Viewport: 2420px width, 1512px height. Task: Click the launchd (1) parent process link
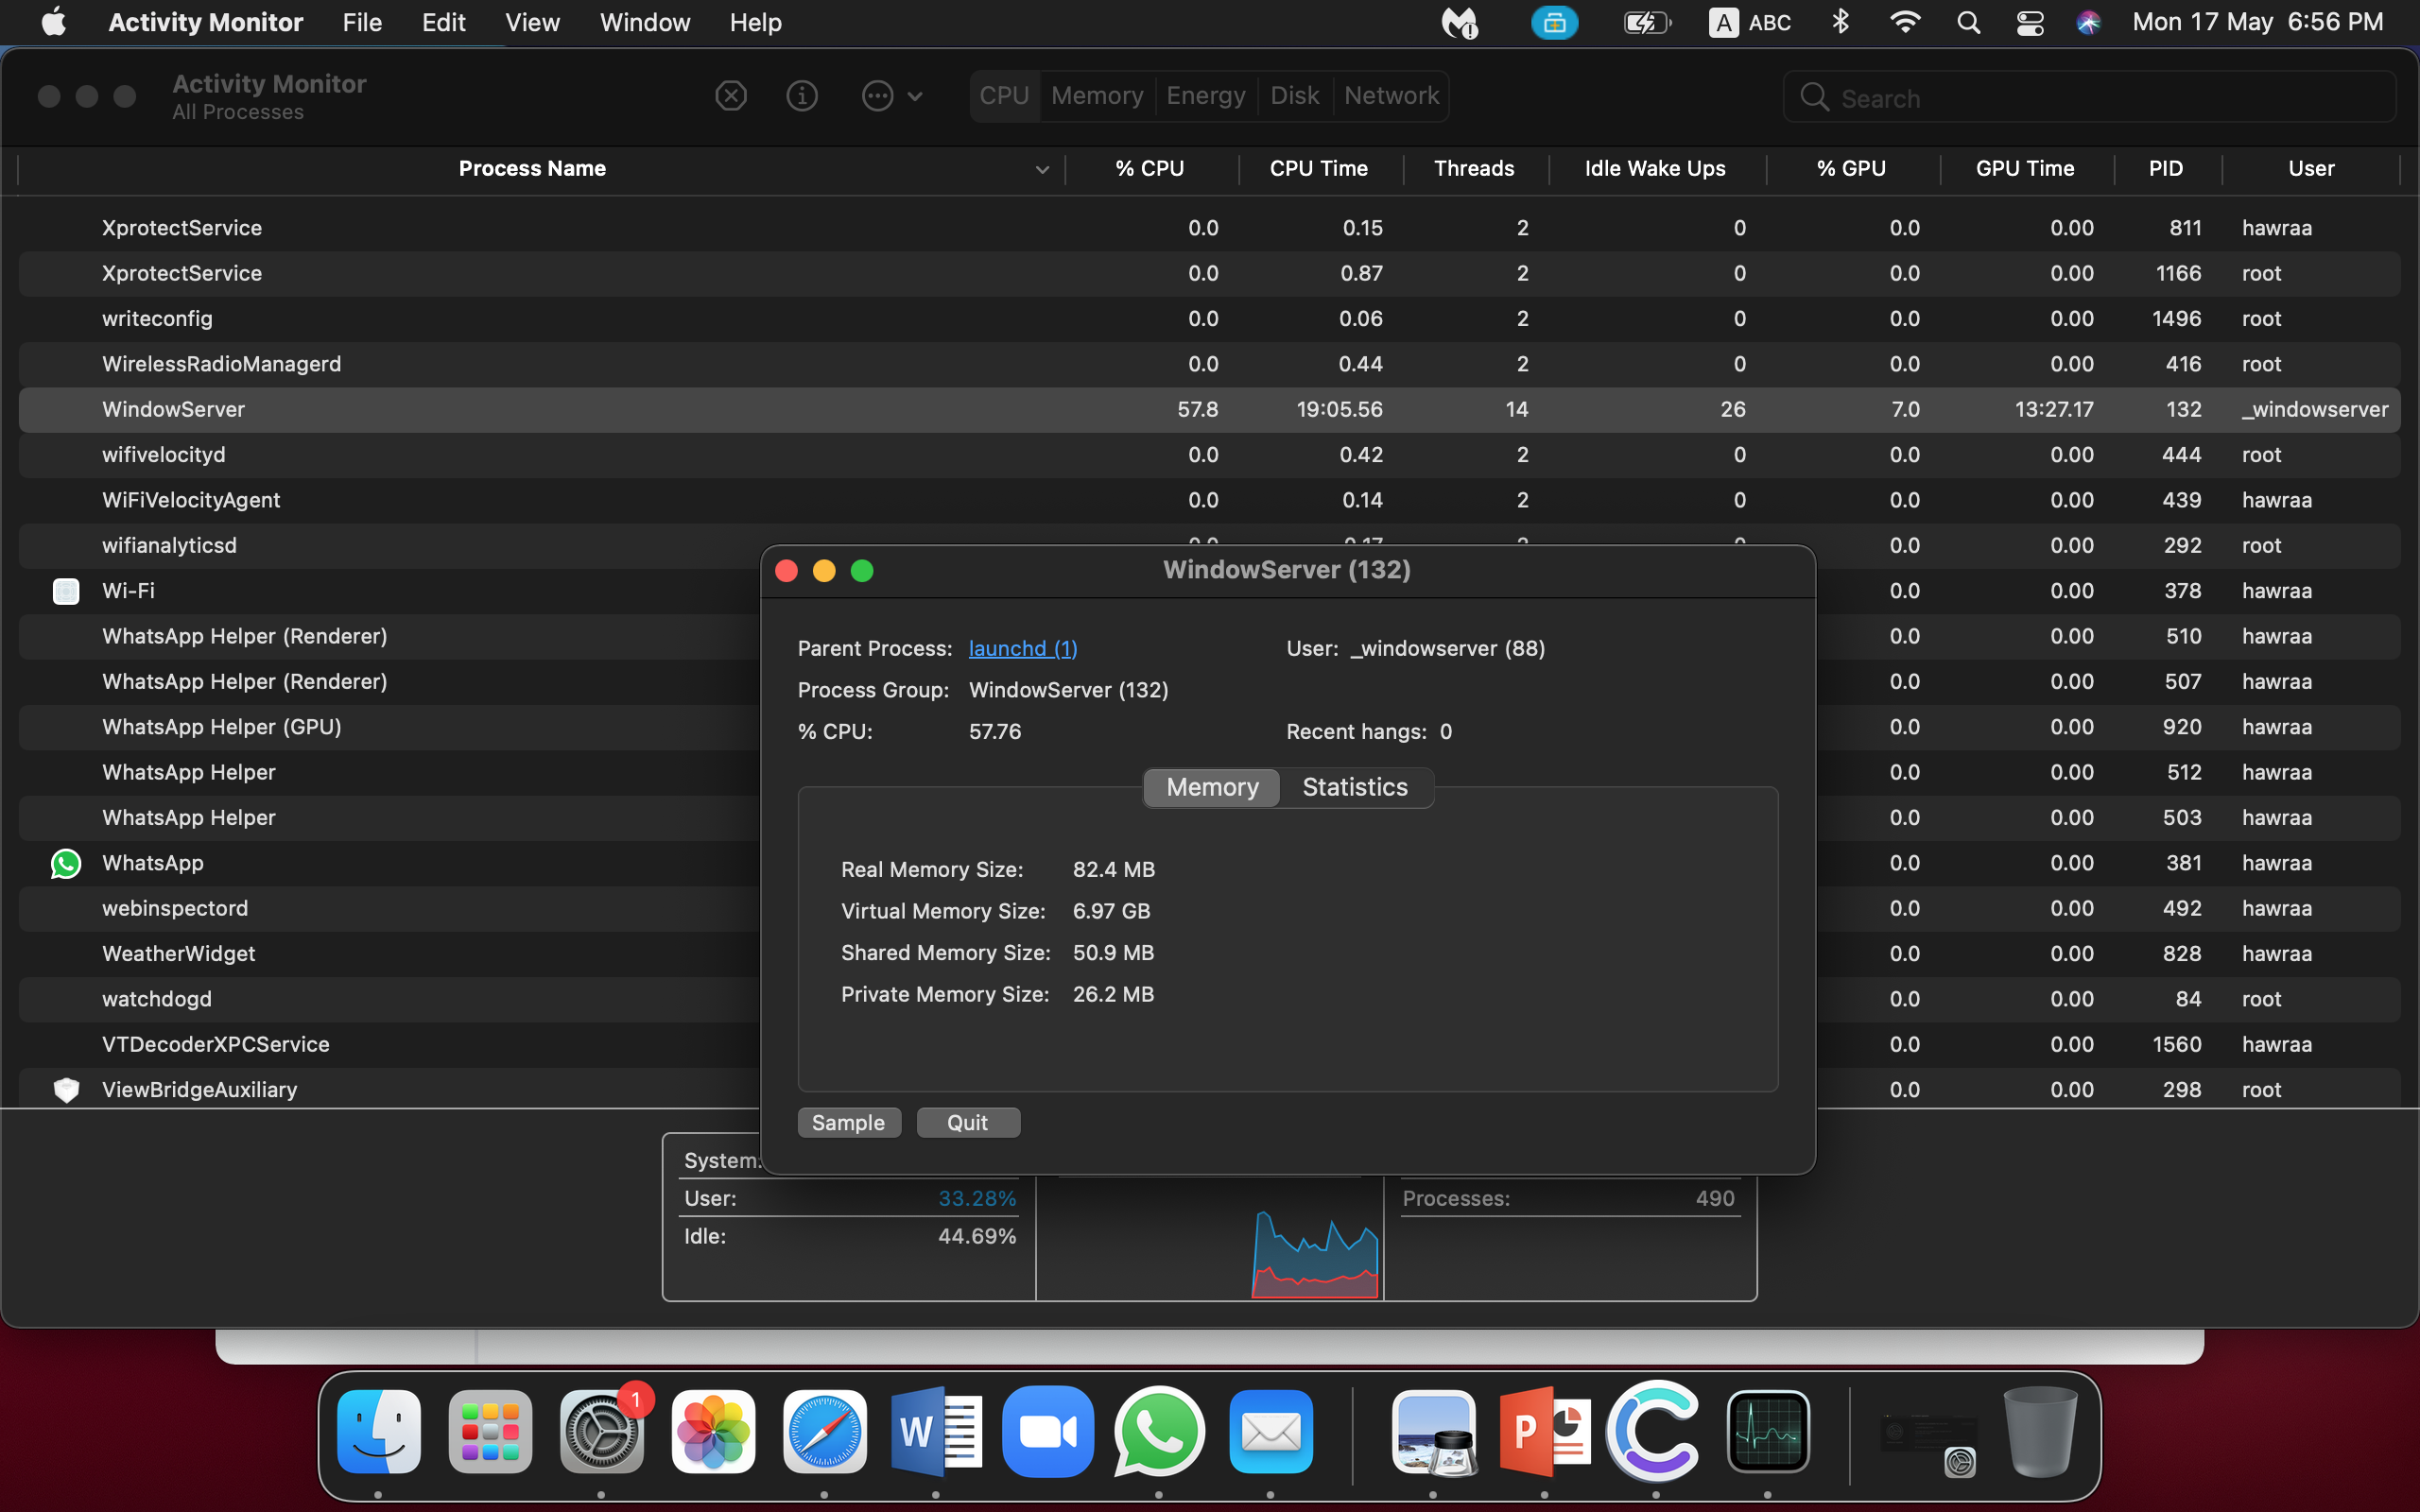click(1023, 649)
